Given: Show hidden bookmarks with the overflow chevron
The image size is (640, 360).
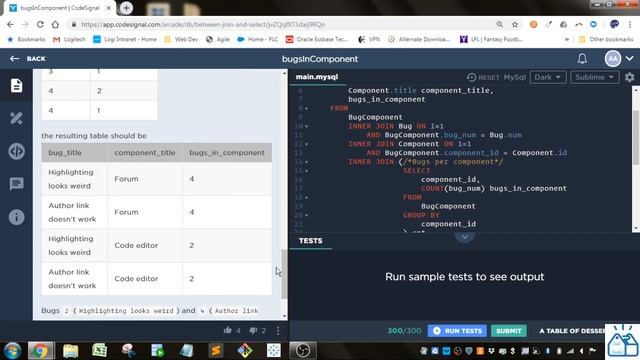Looking at the screenshot, I should point(567,40).
